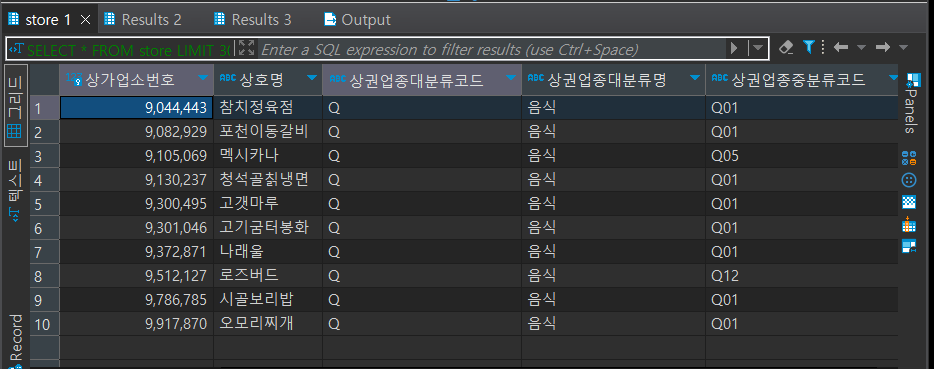This screenshot has height=369, width=934.
Task: Go forward using the right arrow icon
Action: point(882,47)
